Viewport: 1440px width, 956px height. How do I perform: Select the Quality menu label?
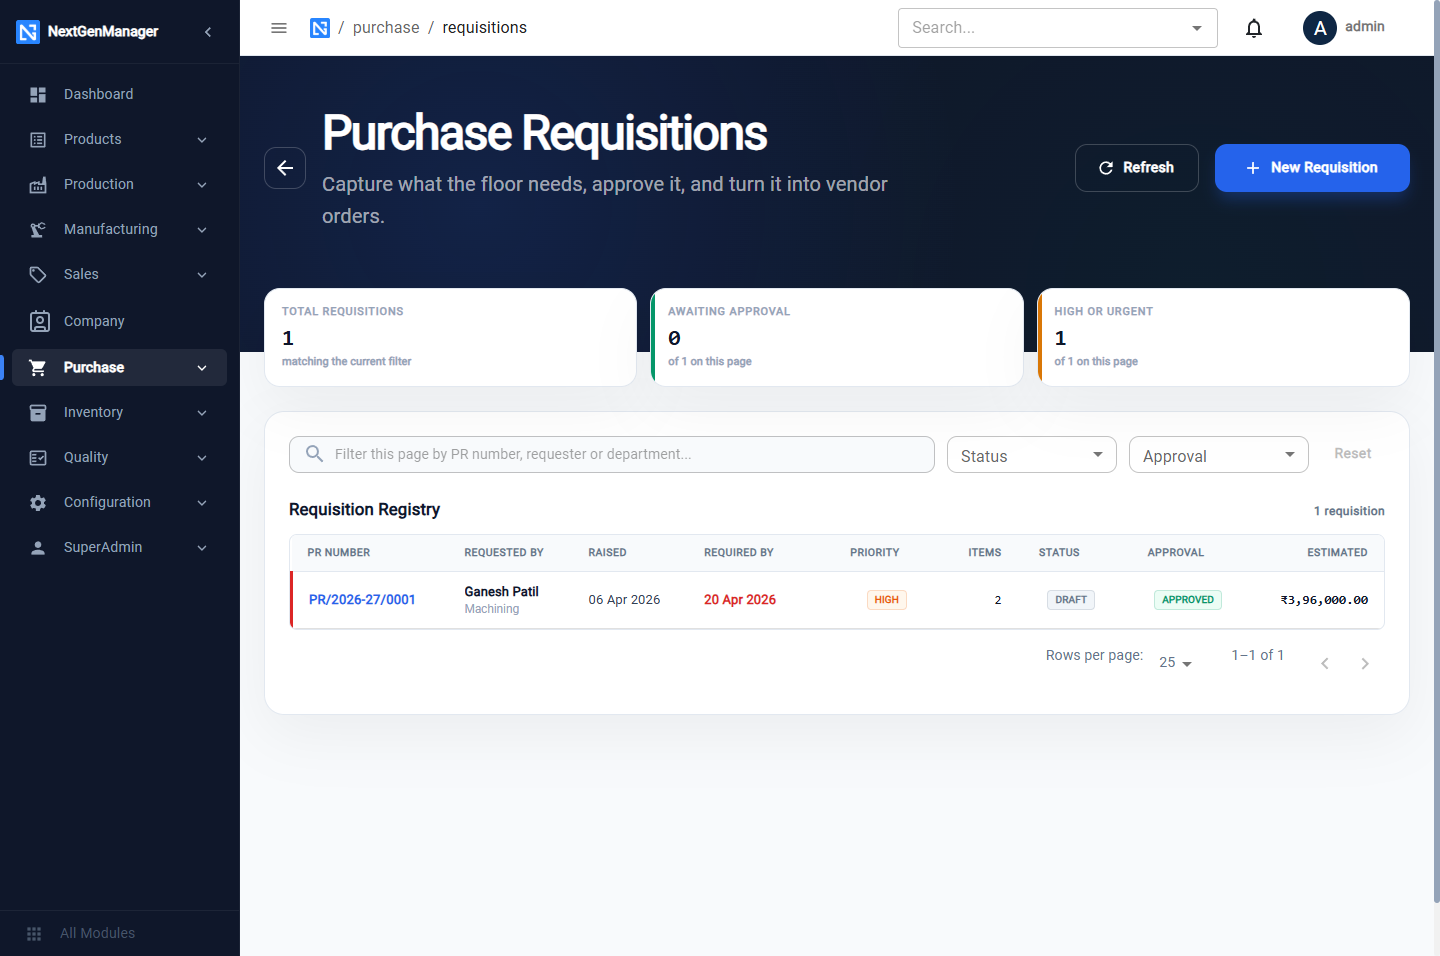coord(86,458)
